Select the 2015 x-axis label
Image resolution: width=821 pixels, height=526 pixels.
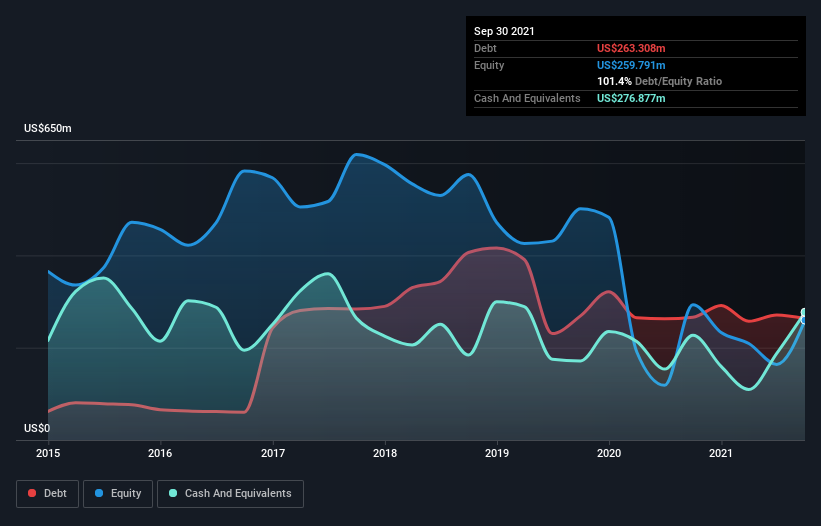[x=48, y=453]
